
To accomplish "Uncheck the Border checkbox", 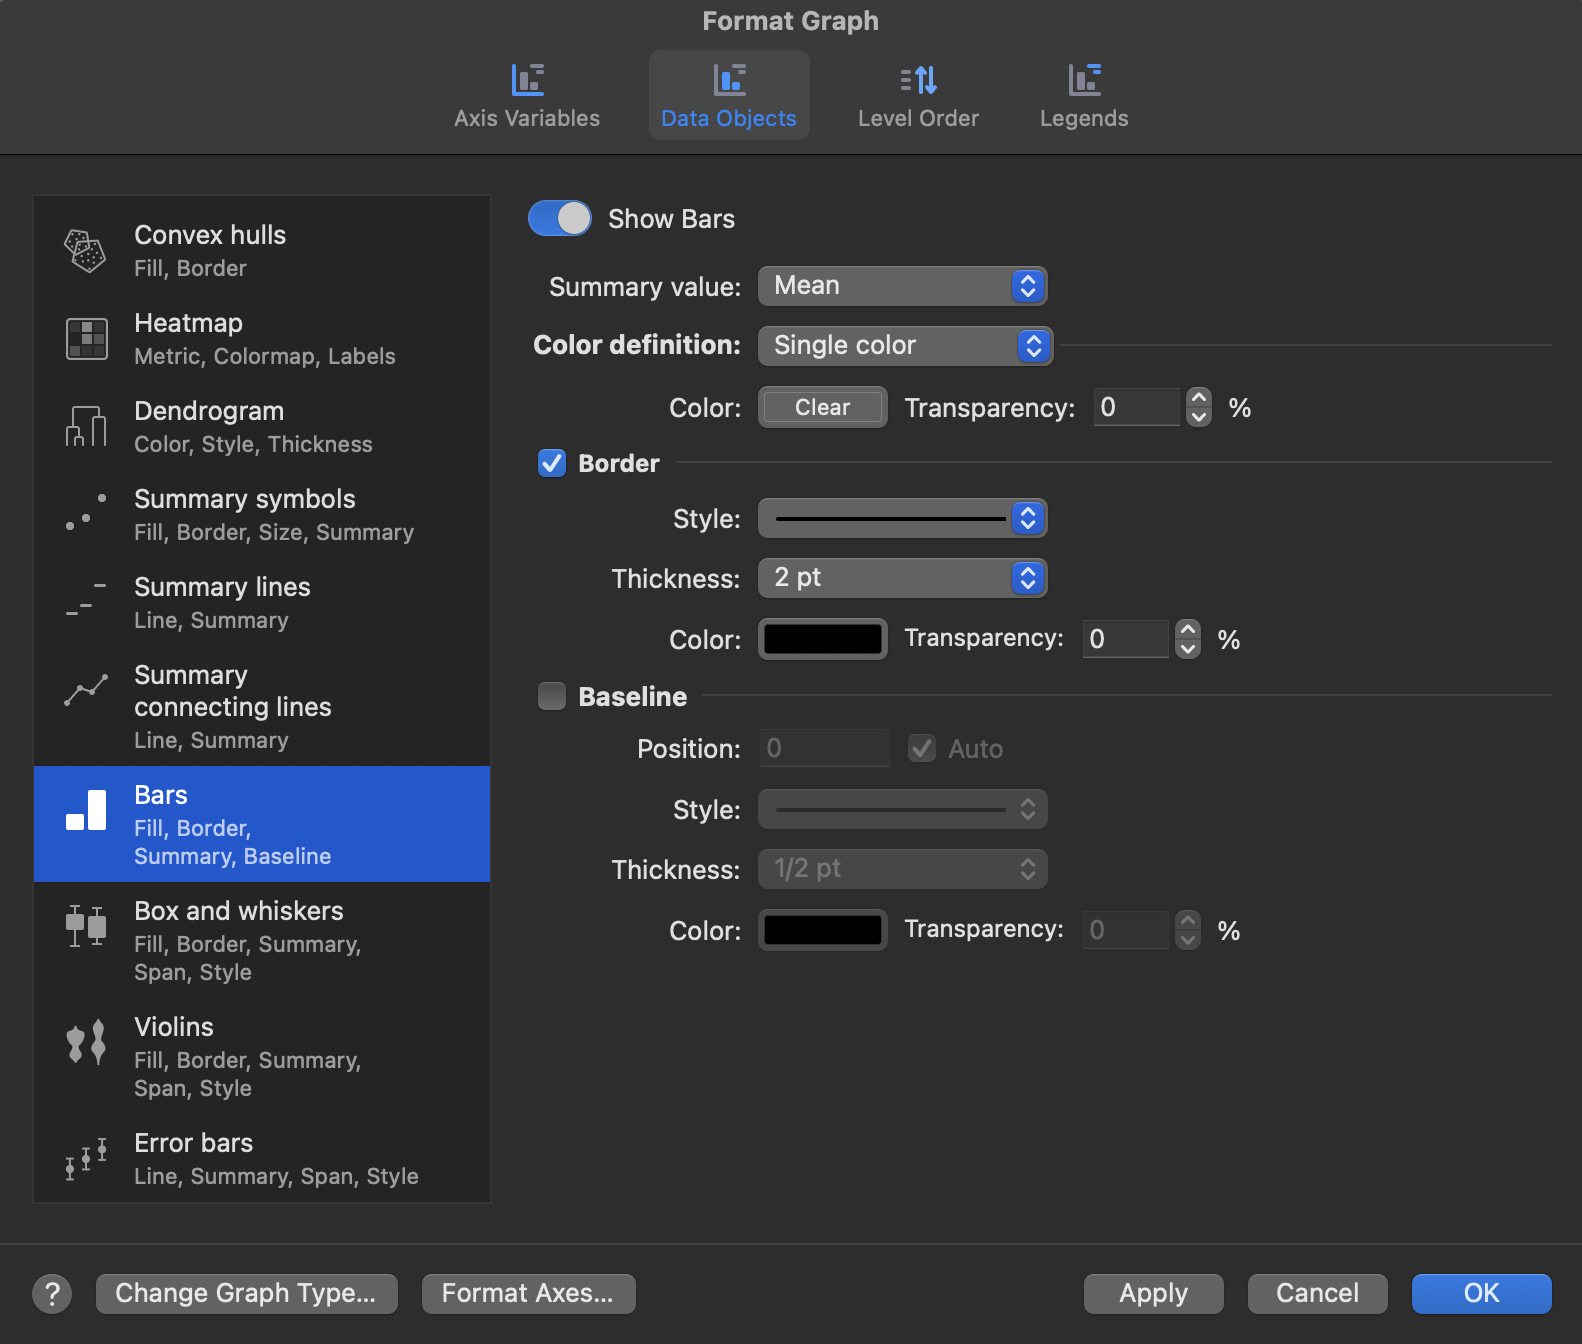I will [x=552, y=463].
